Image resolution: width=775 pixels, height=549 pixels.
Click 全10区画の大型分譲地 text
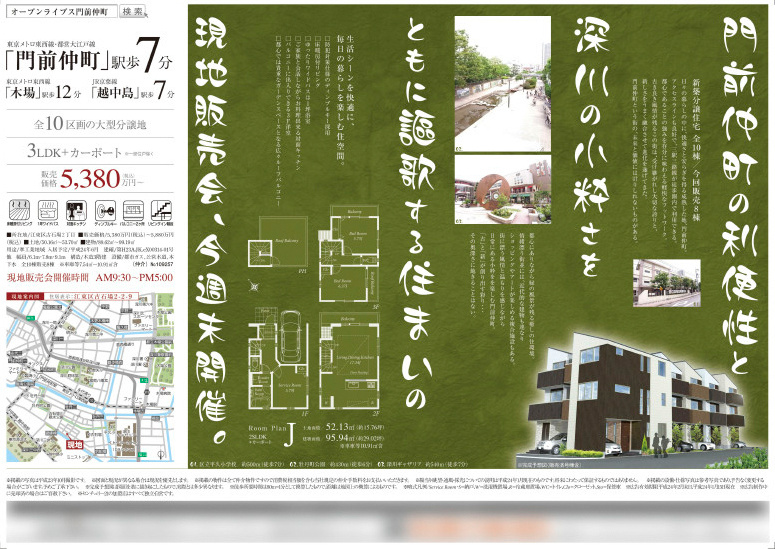point(90,124)
